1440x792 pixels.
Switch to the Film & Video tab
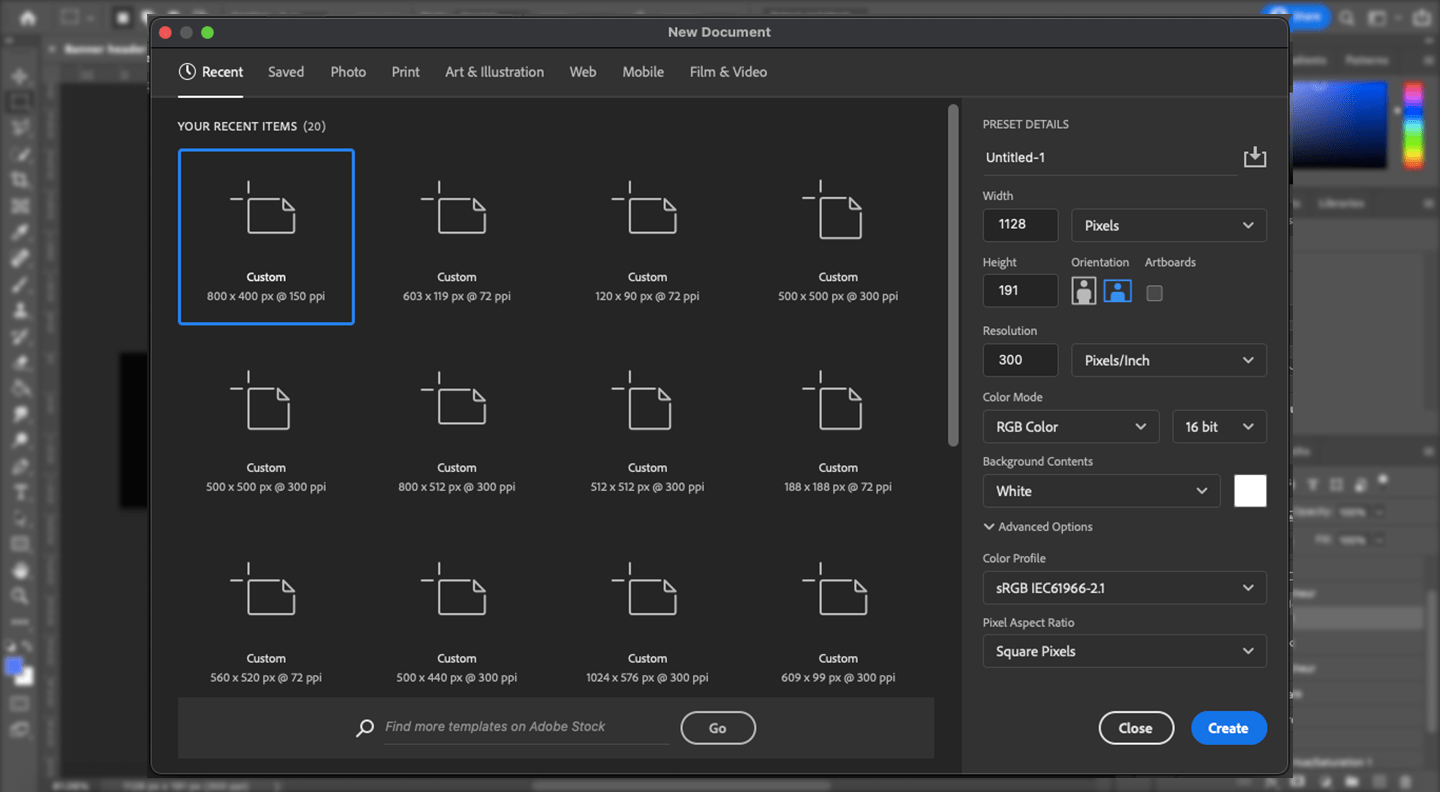728,72
